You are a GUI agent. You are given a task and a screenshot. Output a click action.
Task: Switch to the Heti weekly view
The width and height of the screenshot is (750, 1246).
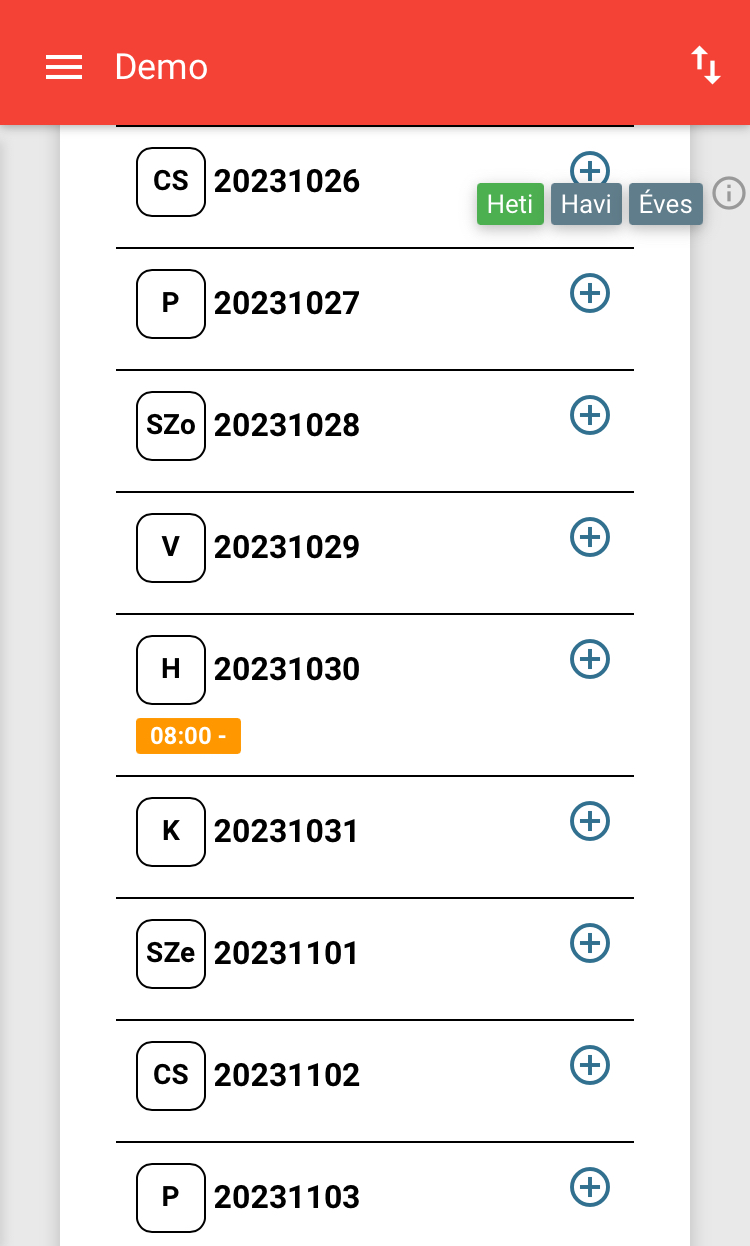pyautogui.click(x=510, y=204)
